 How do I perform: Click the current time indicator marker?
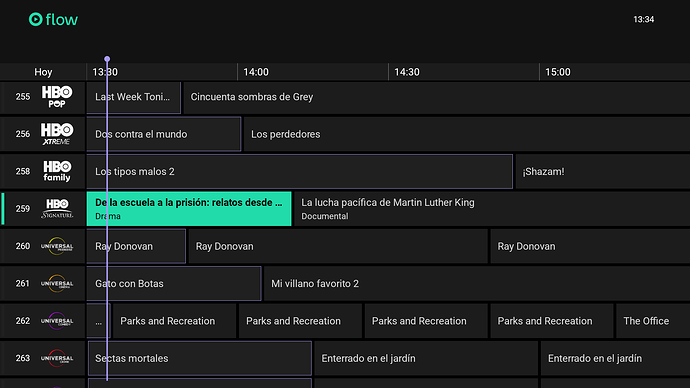pyautogui.click(x=107, y=59)
